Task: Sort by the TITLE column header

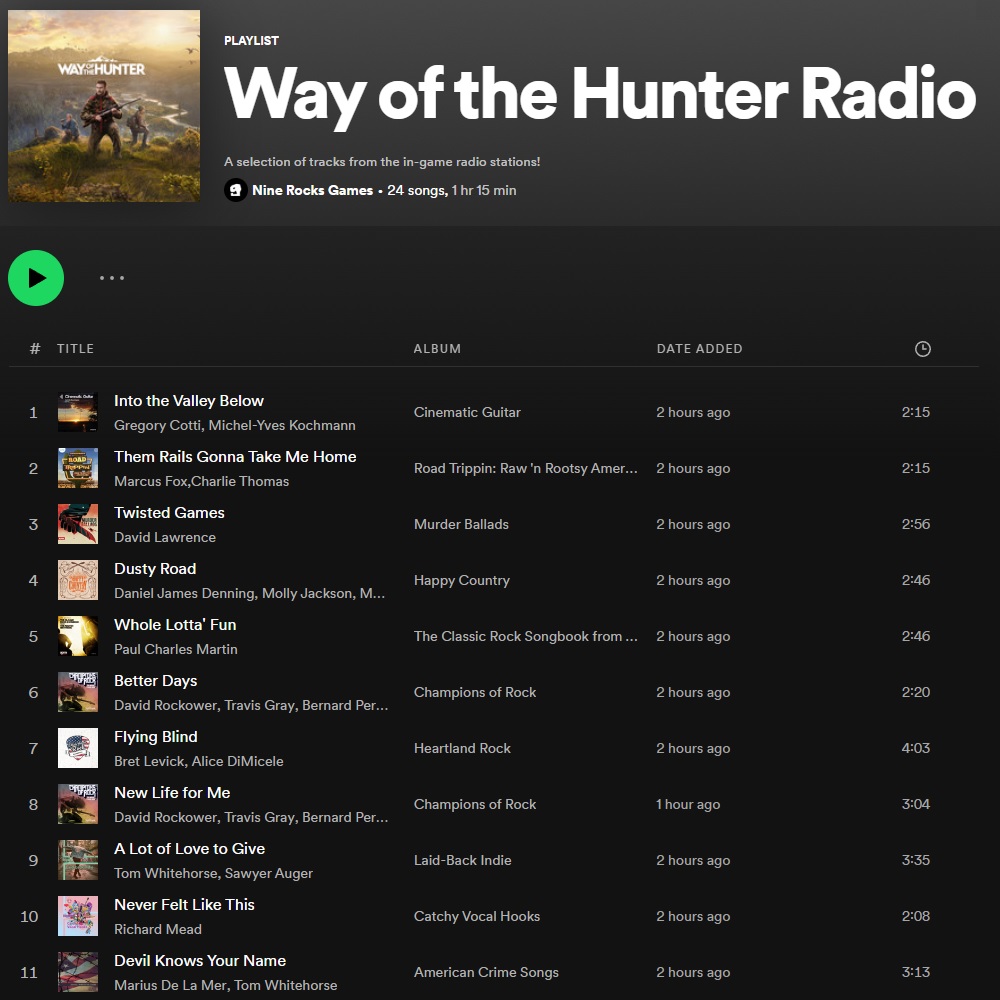Action: pyautogui.click(x=75, y=349)
